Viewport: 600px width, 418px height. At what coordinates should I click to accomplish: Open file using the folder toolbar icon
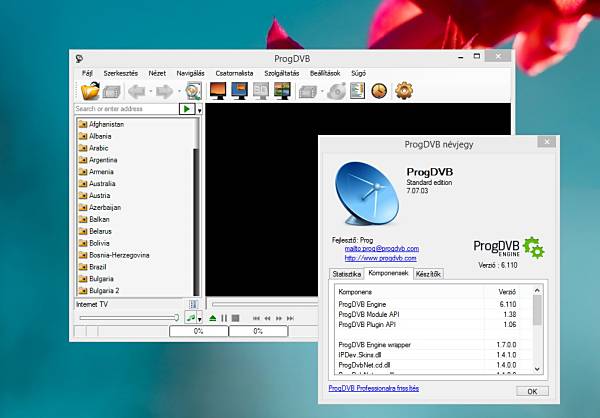tap(90, 91)
